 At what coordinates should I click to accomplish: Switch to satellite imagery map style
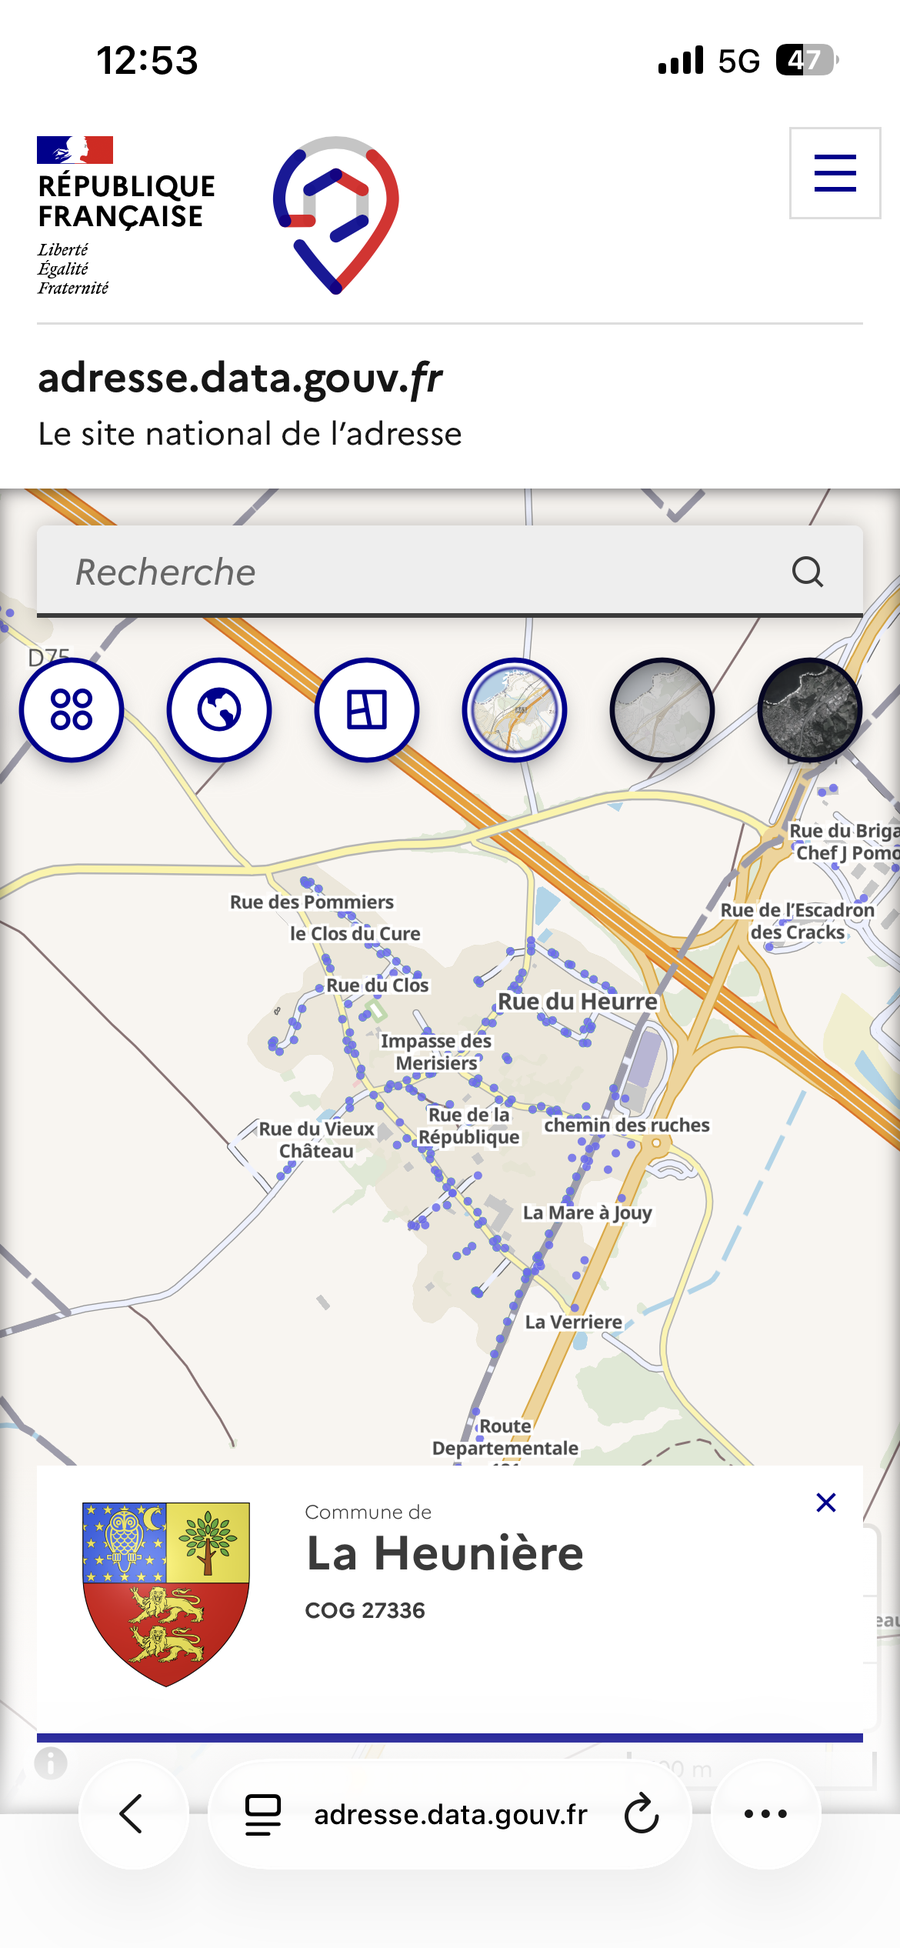809,710
